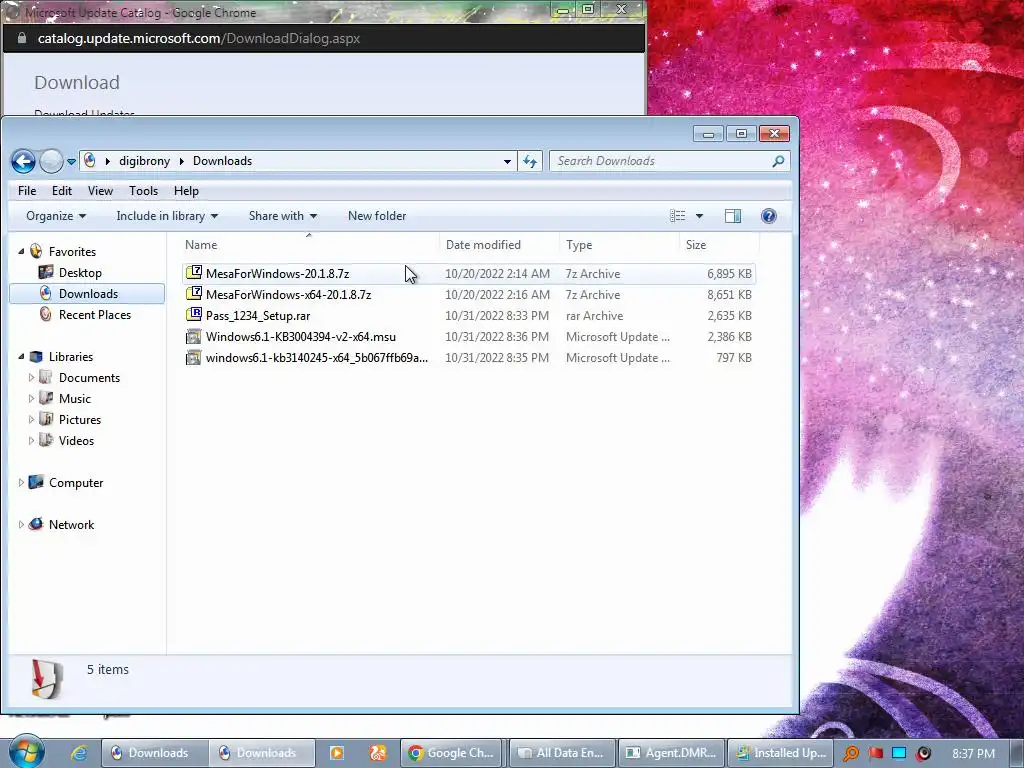Click the magnifier icon in Search Downloads
Image resolution: width=1024 pixels, height=768 pixels.
[x=778, y=161]
